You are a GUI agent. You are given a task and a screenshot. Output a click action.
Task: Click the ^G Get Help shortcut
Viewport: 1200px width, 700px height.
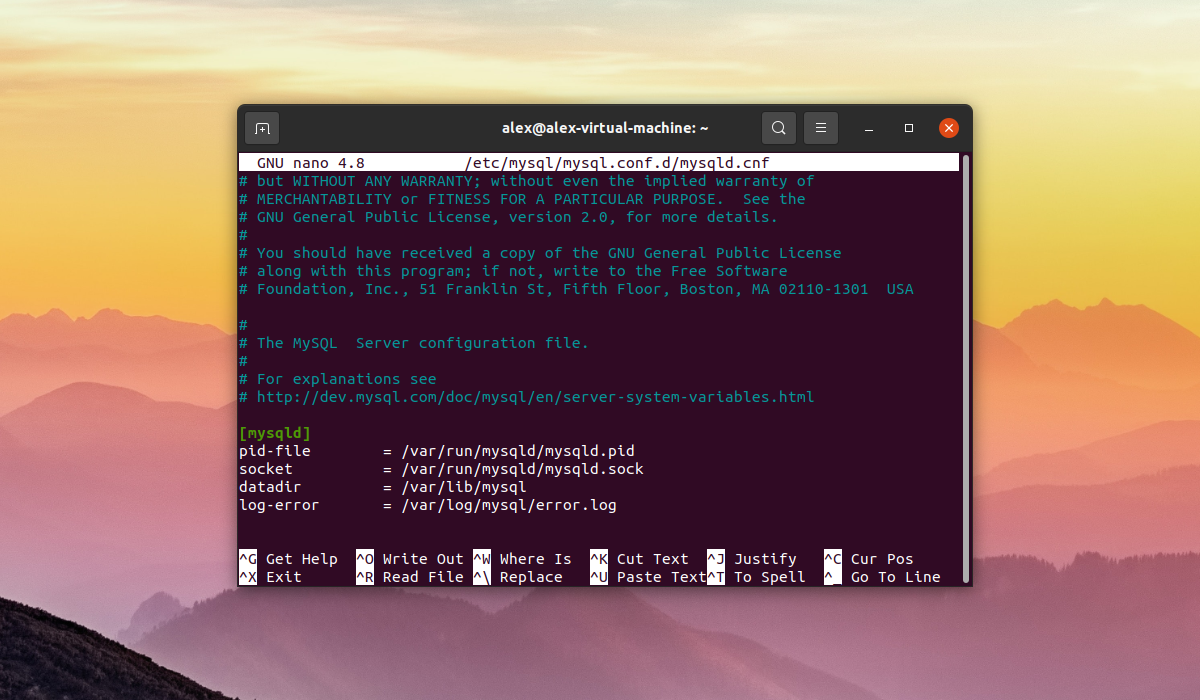[288, 559]
